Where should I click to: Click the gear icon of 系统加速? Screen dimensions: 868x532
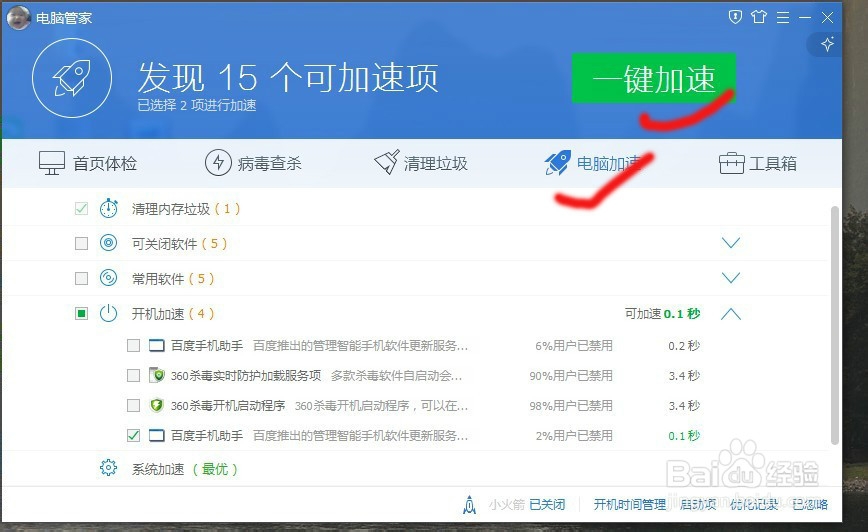coord(108,468)
